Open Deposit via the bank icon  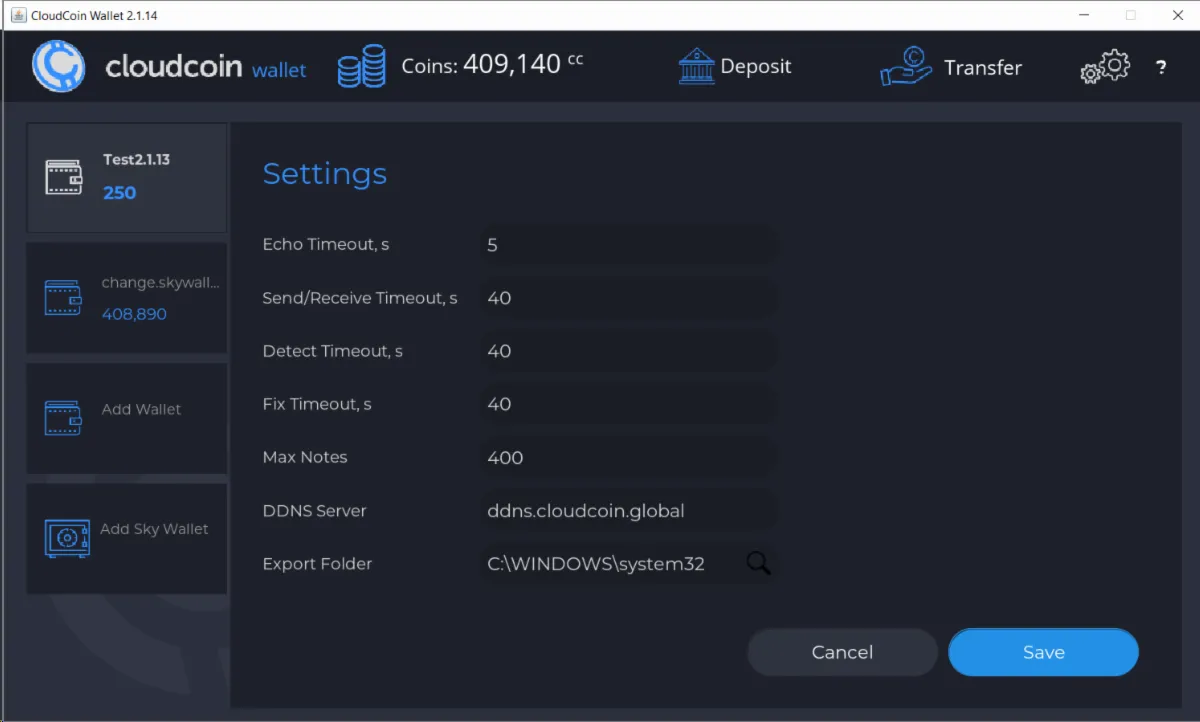[697, 67]
